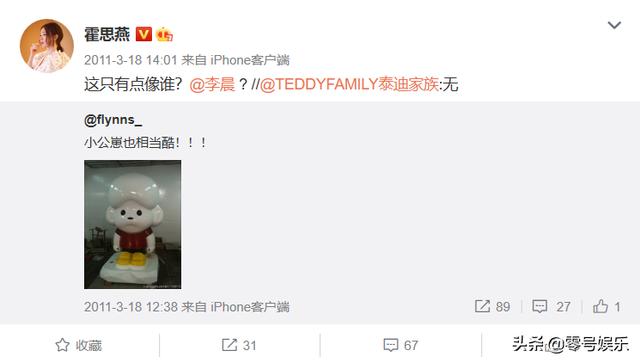Enlarge the white doll figure photo
640x363 pixels.
tap(133, 225)
